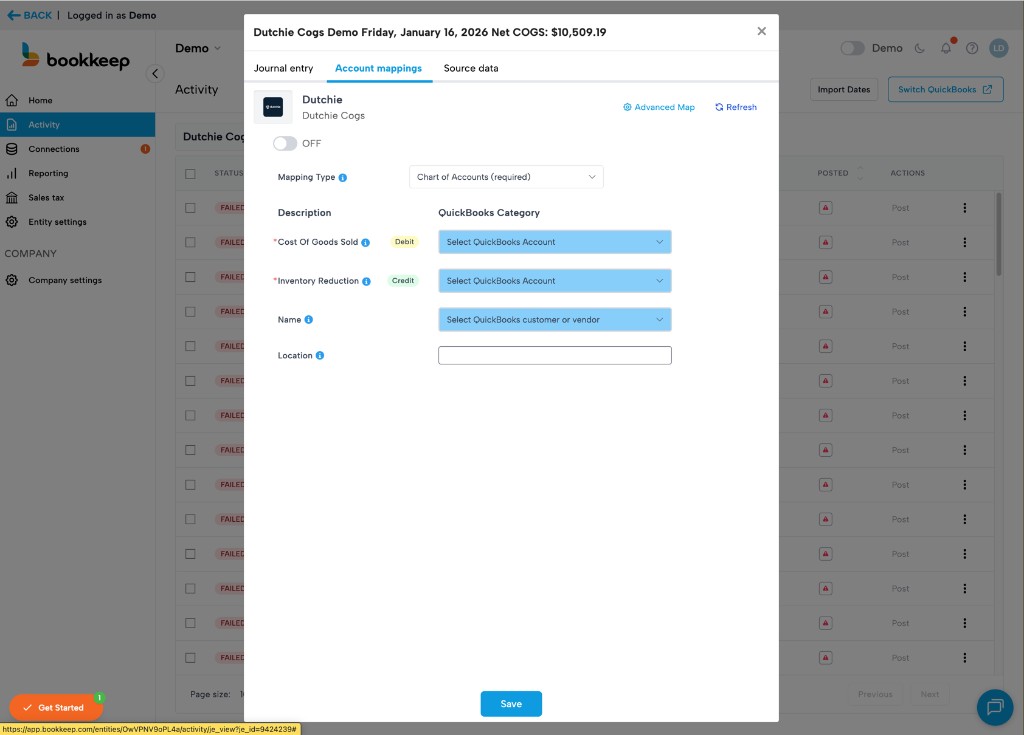Screen dimensions: 1024x735
Task: Open the Select QuickBooks customer or vendor dropdown
Action: coord(554,319)
